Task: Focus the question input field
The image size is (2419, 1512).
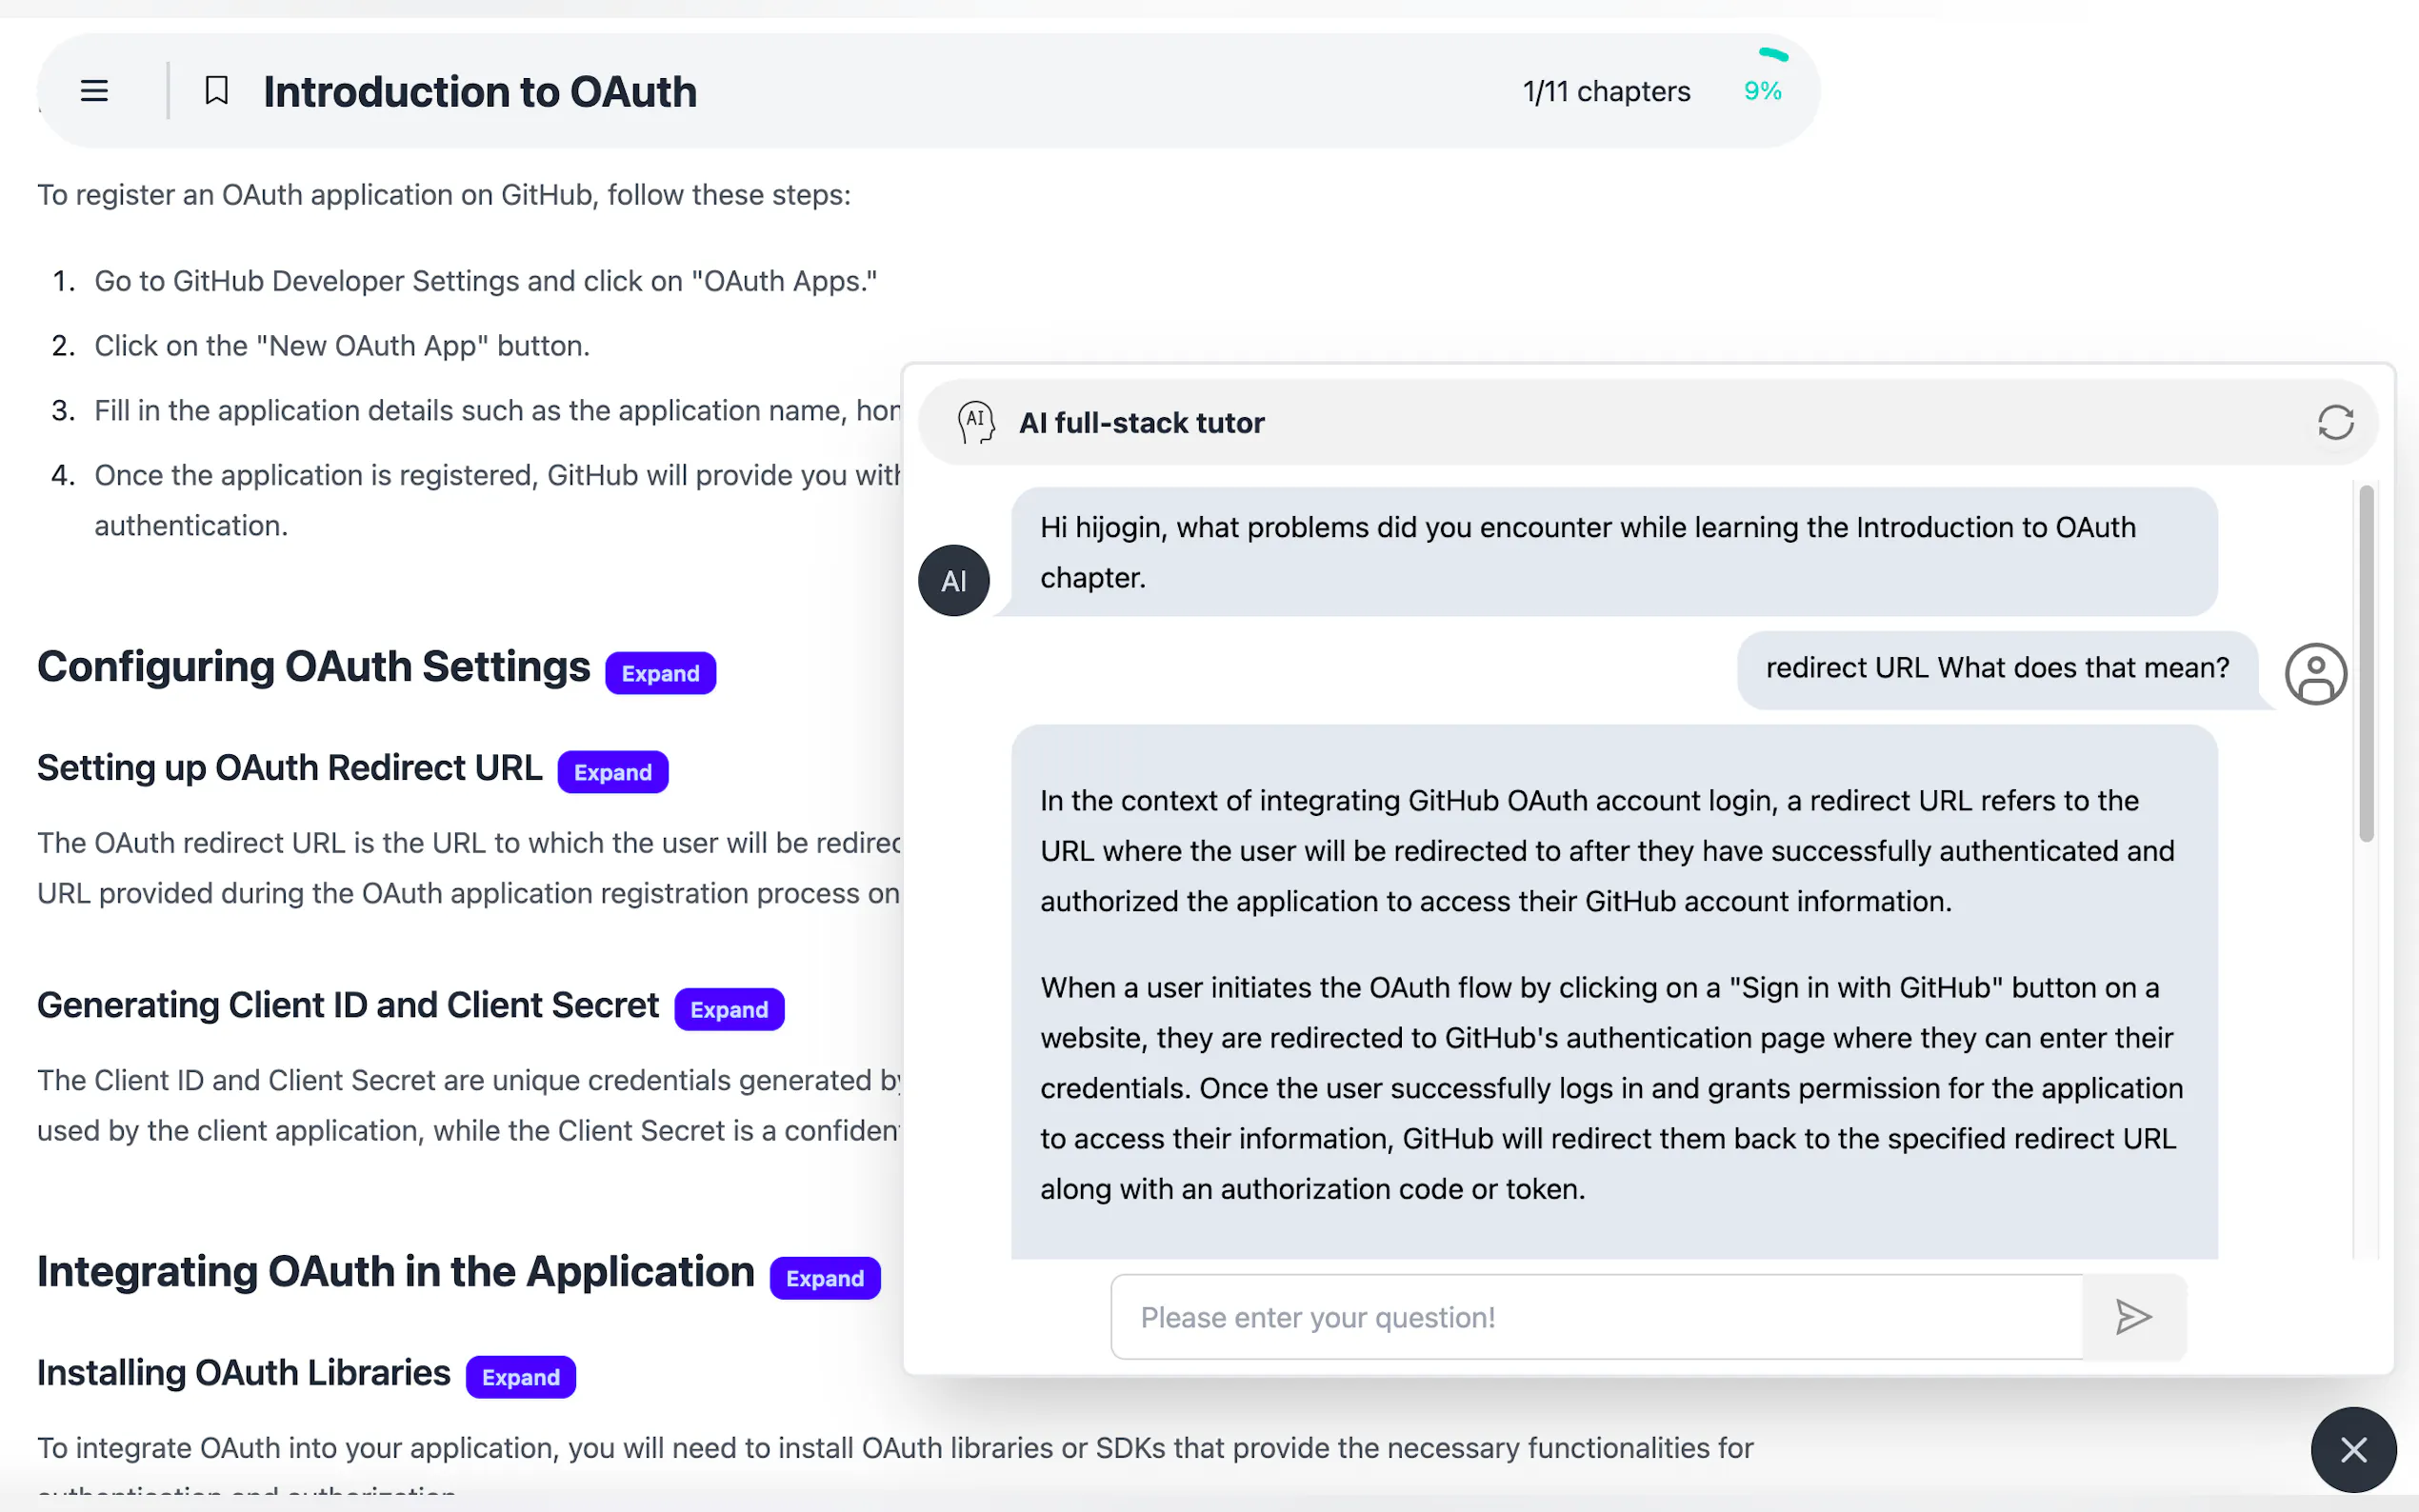Action: (1596, 1317)
